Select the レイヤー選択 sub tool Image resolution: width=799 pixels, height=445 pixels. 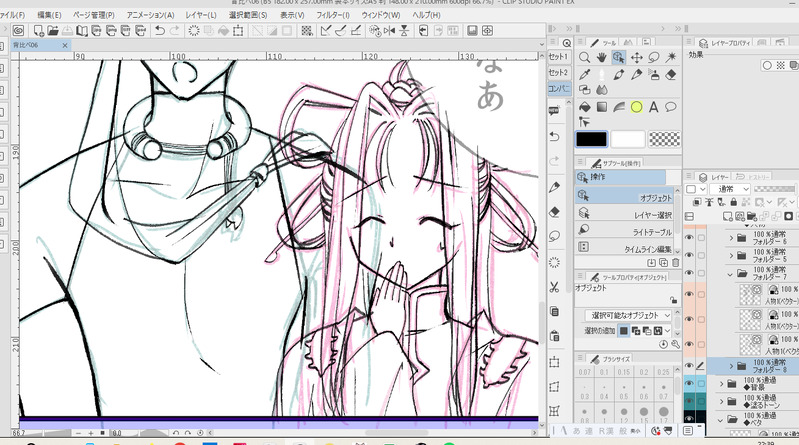point(625,215)
